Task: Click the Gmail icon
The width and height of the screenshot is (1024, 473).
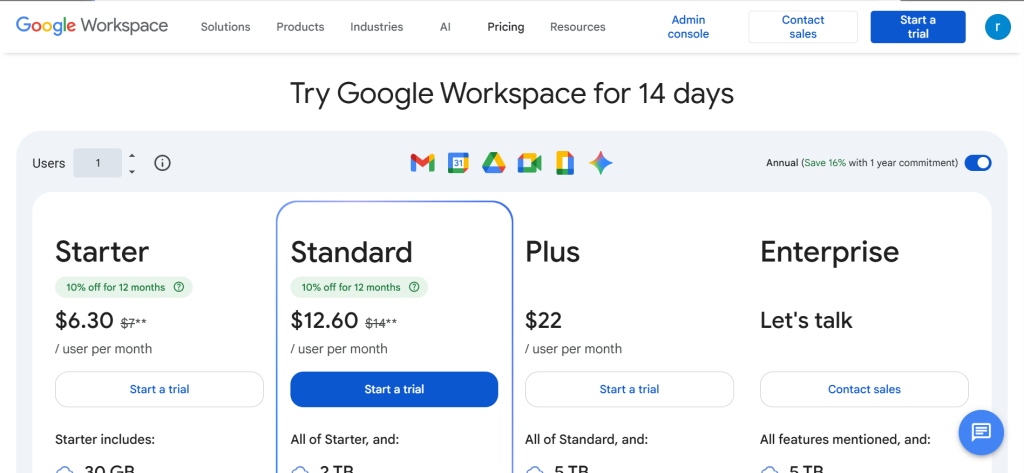Action: (x=422, y=163)
